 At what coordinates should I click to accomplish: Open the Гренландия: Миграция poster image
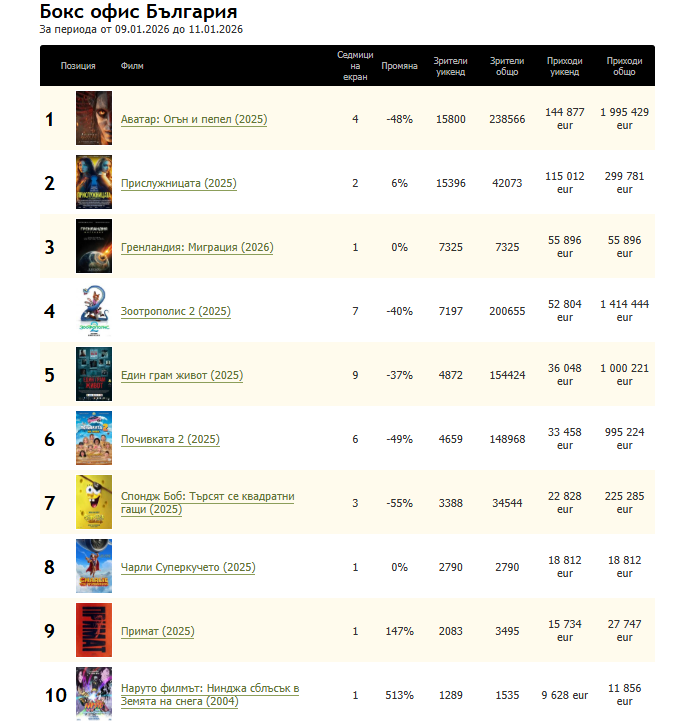[x=93, y=247]
